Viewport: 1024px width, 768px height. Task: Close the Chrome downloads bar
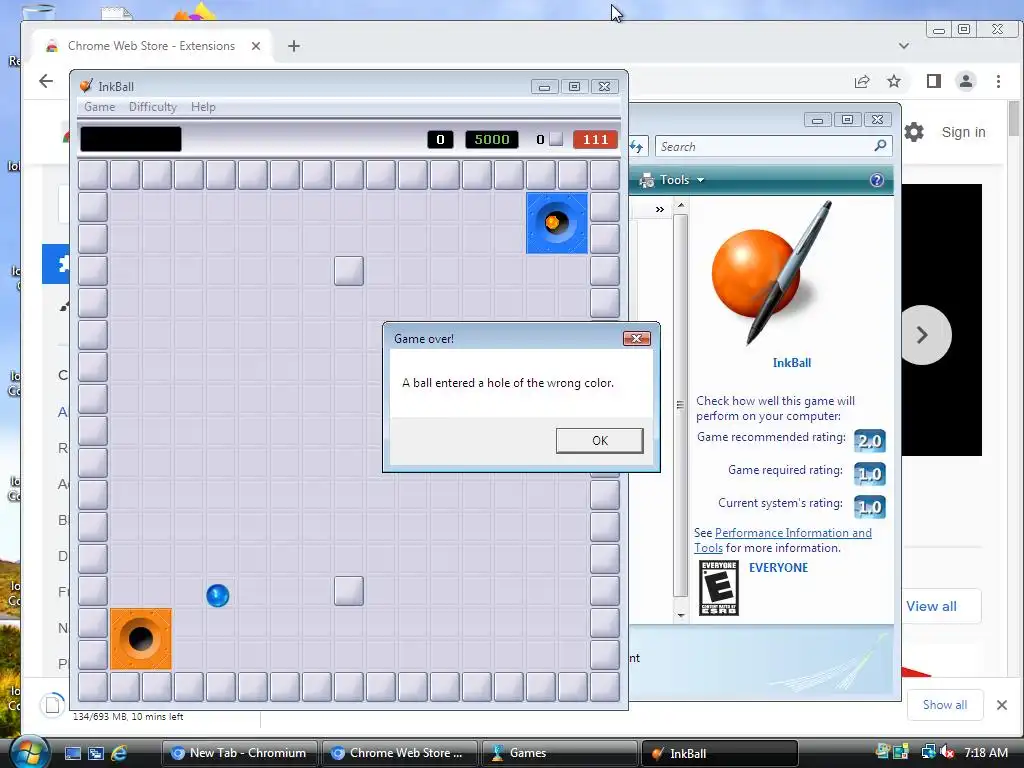(x=1002, y=705)
